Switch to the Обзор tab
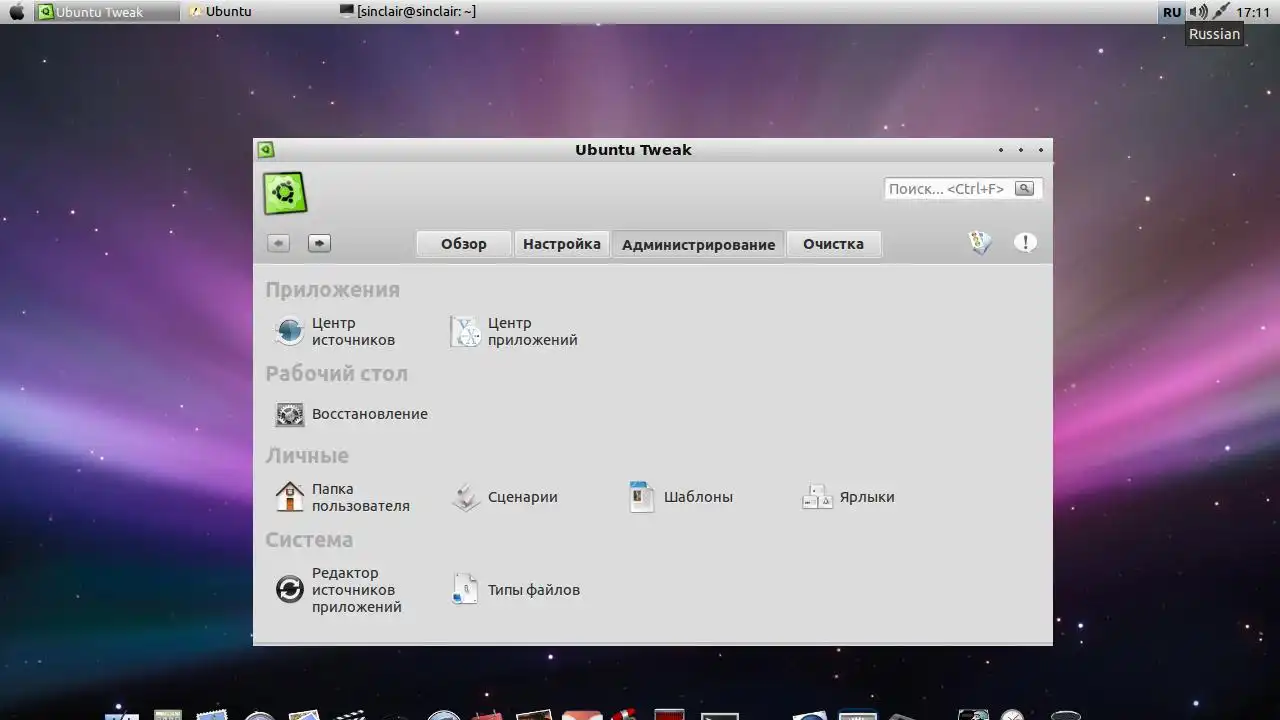This screenshot has width=1280, height=720. coord(464,244)
